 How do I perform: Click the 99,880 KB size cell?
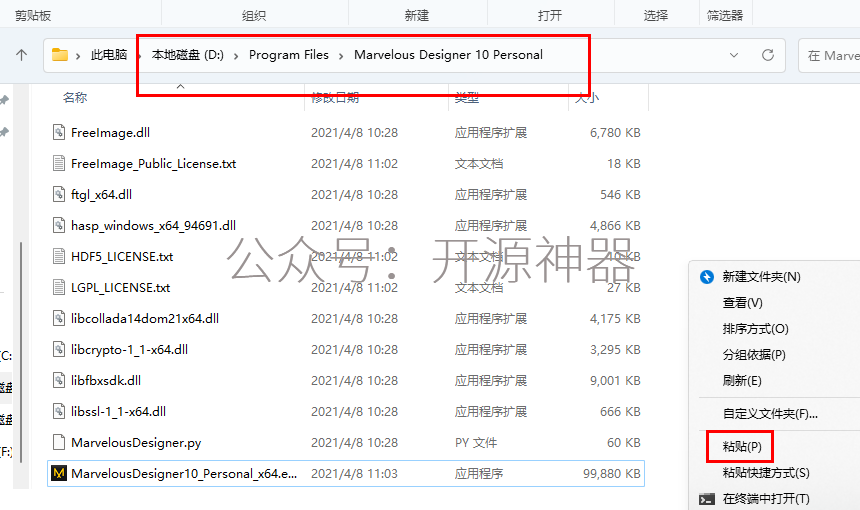tap(612, 474)
